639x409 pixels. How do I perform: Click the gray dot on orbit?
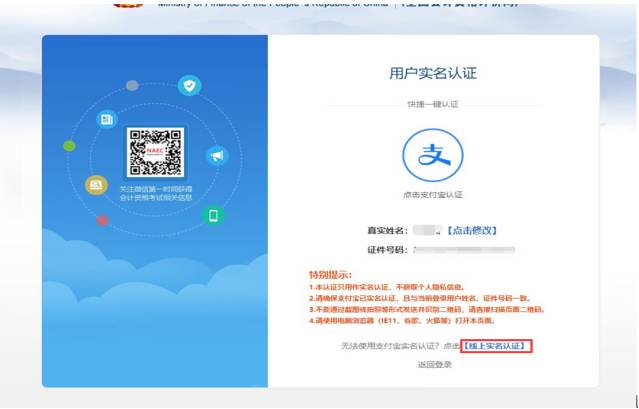(x=133, y=85)
